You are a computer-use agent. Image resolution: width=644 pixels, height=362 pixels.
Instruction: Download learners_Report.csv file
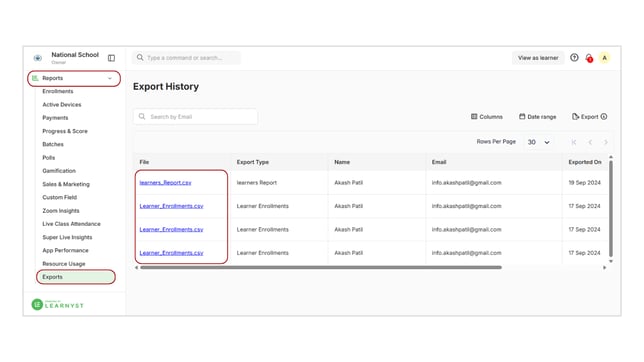pyautogui.click(x=166, y=182)
